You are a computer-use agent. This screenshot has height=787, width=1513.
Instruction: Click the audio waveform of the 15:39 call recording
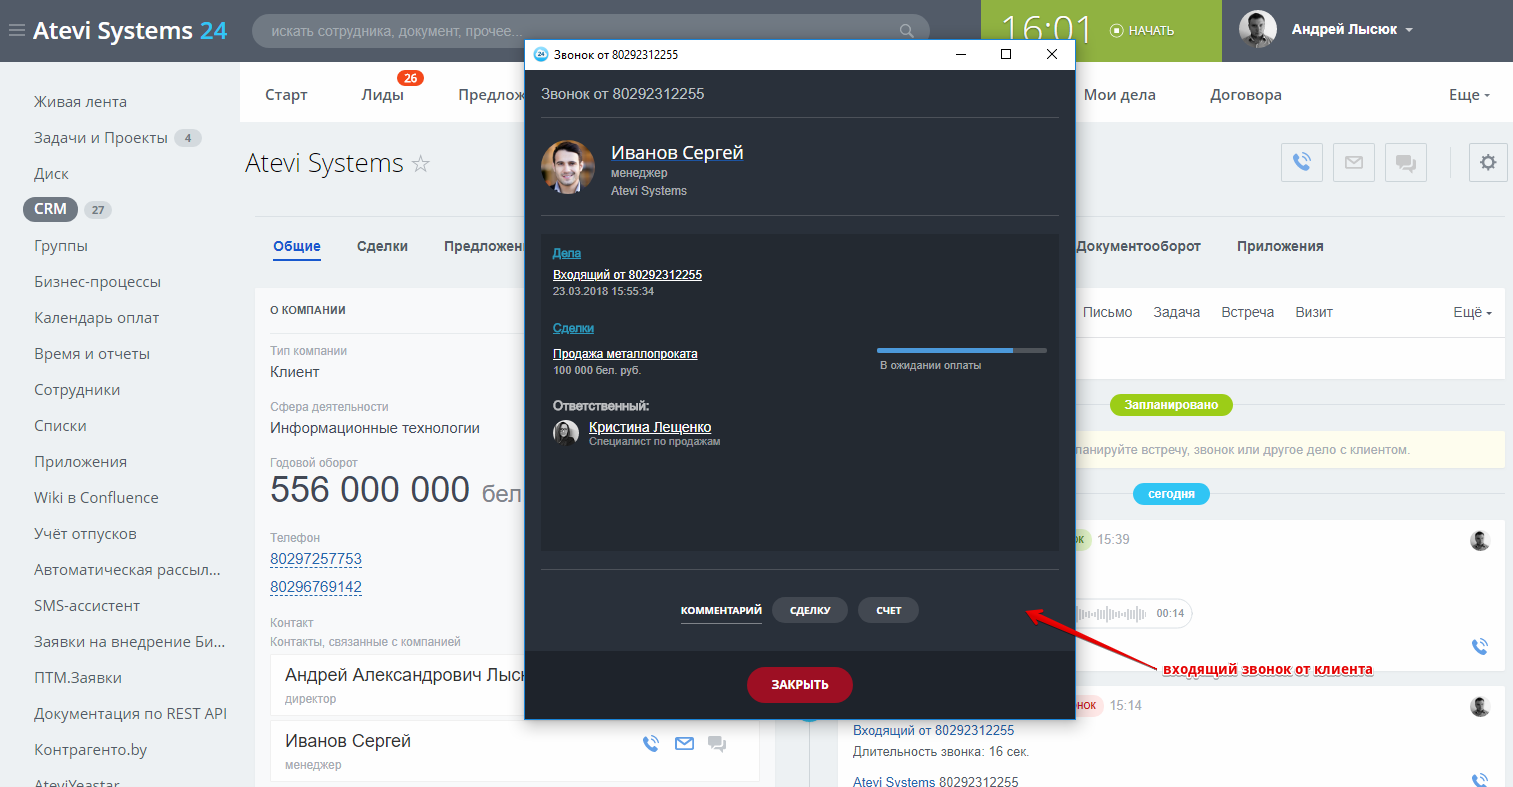pos(1111,614)
